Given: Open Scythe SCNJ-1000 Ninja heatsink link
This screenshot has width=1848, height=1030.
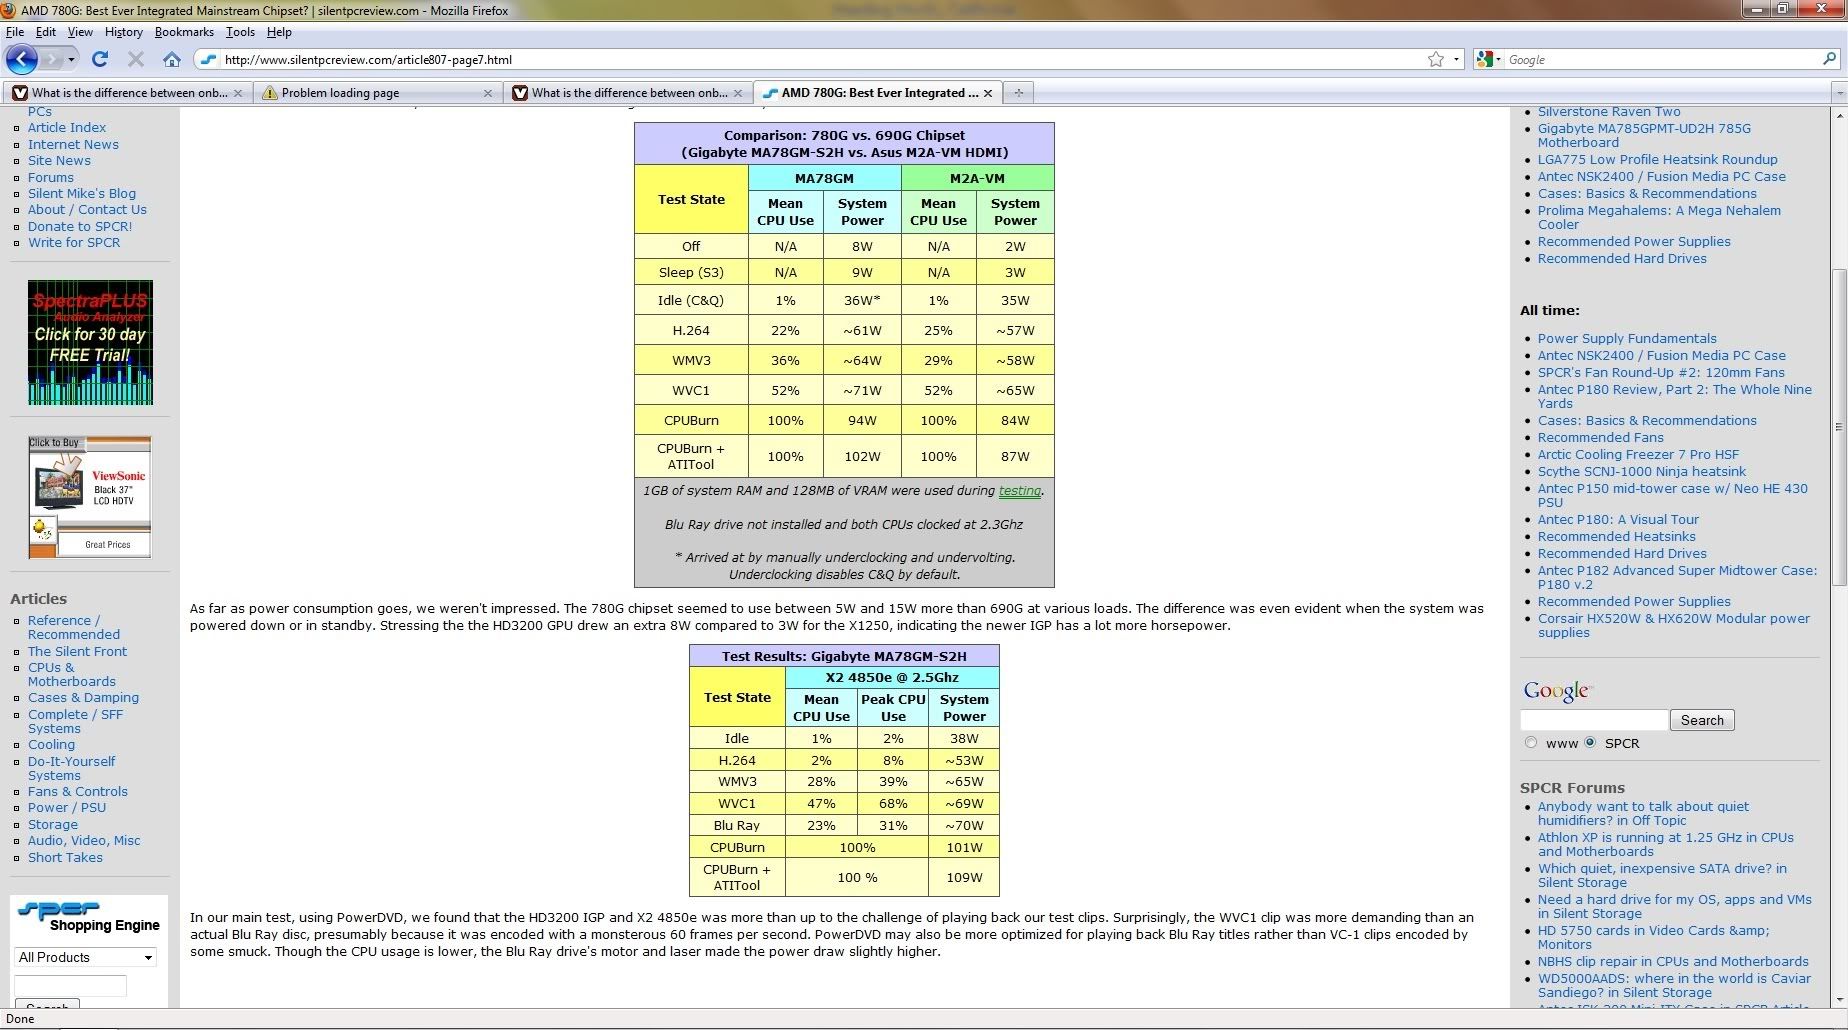Looking at the screenshot, I should tap(1642, 472).
